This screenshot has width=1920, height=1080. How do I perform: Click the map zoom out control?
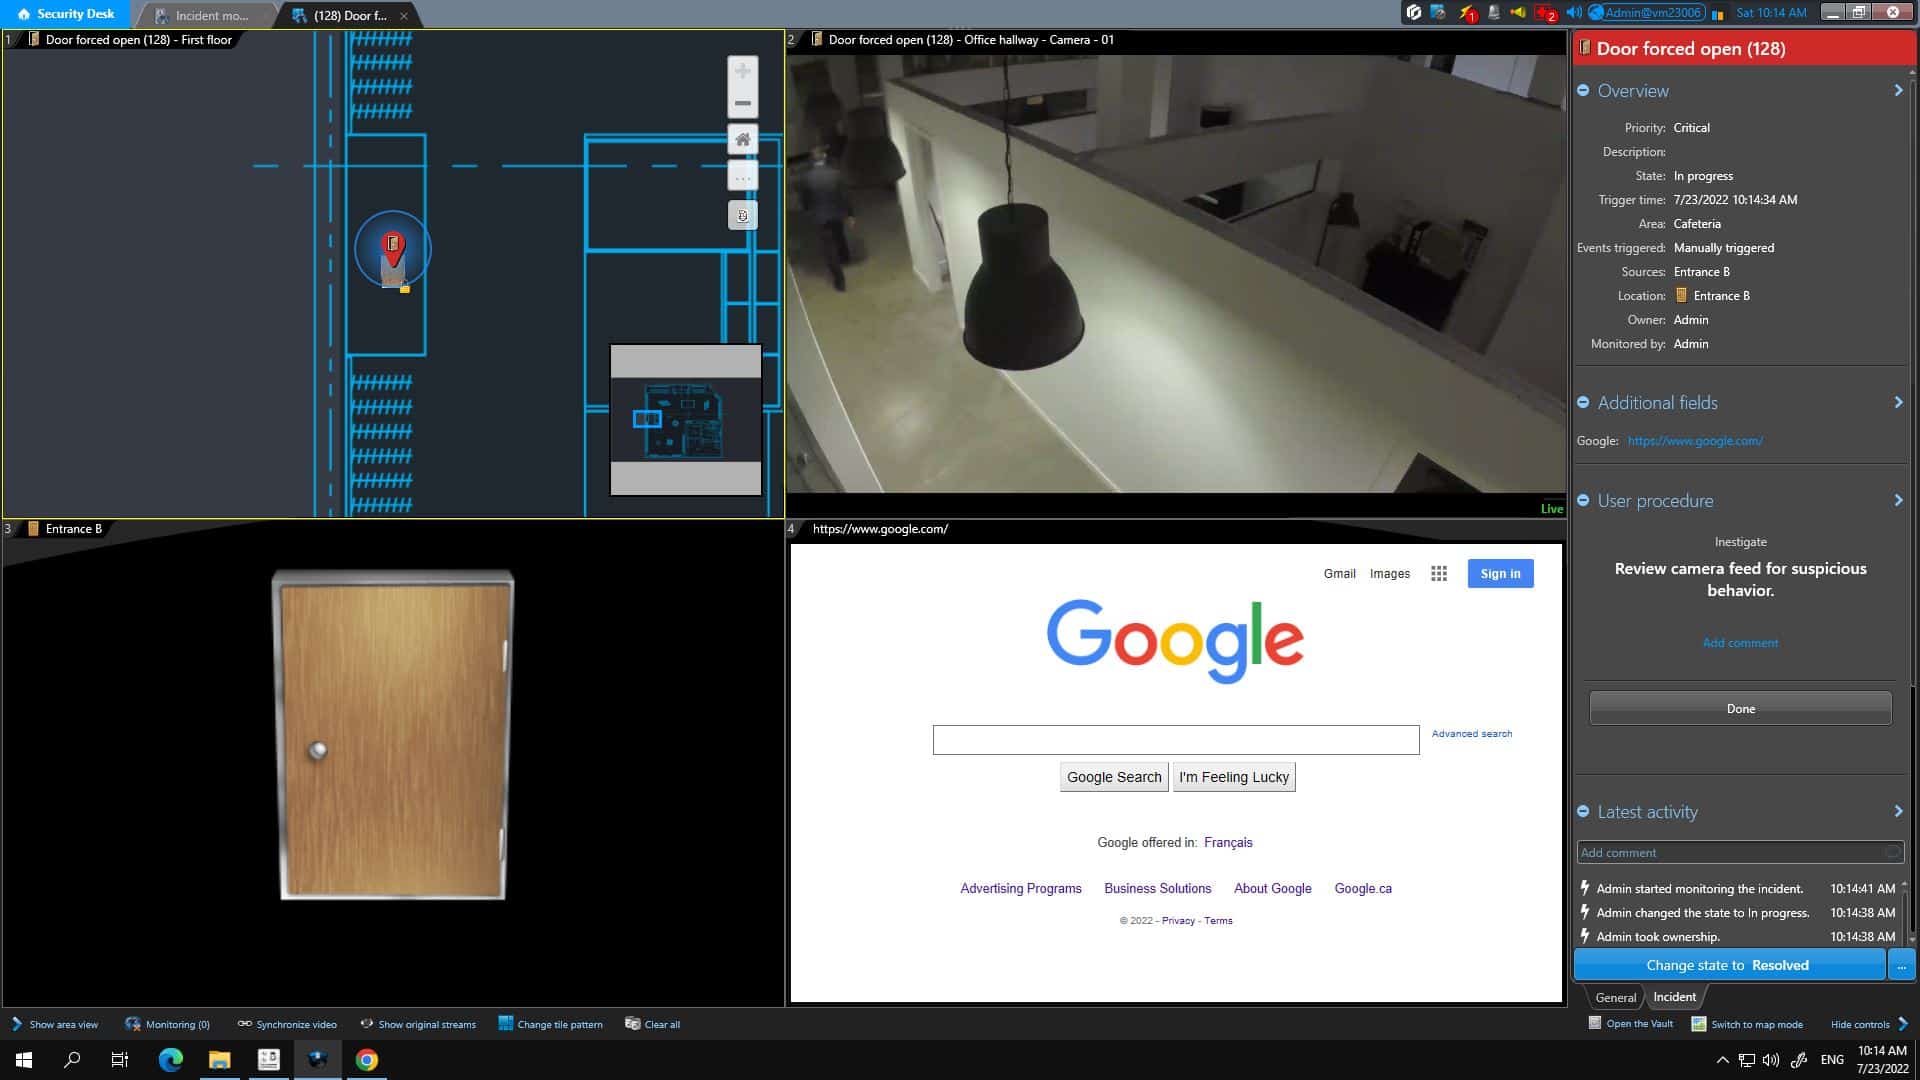point(742,101)
